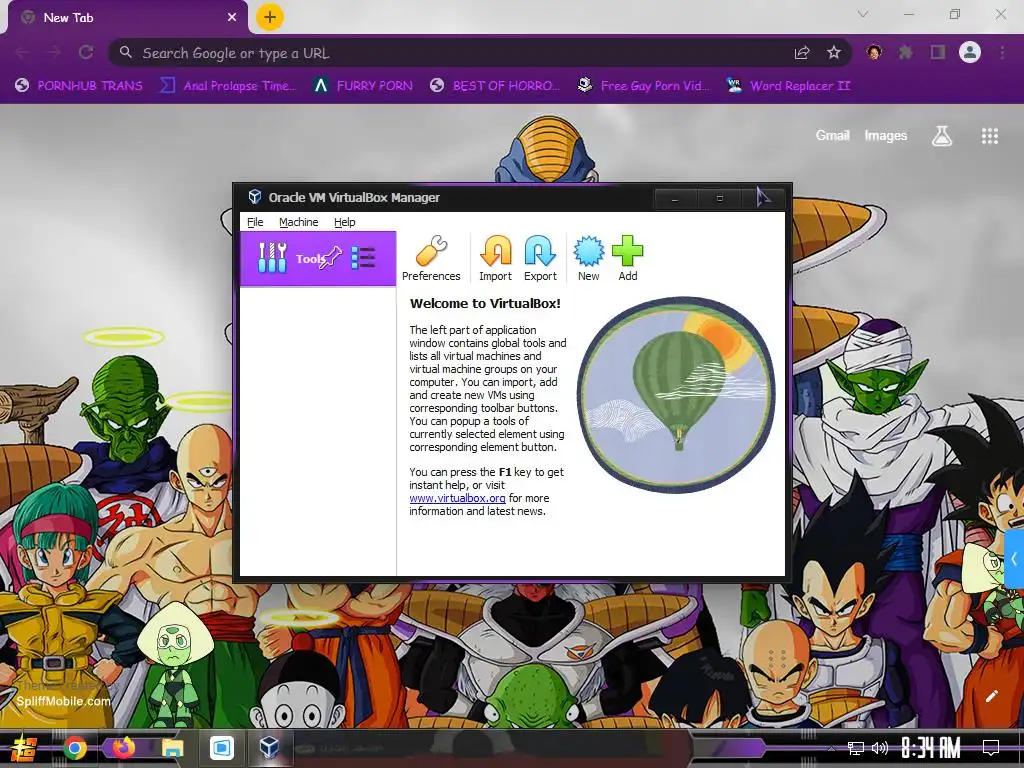
Task: Click the browser Forward arrow
Action: coord(54,53)
